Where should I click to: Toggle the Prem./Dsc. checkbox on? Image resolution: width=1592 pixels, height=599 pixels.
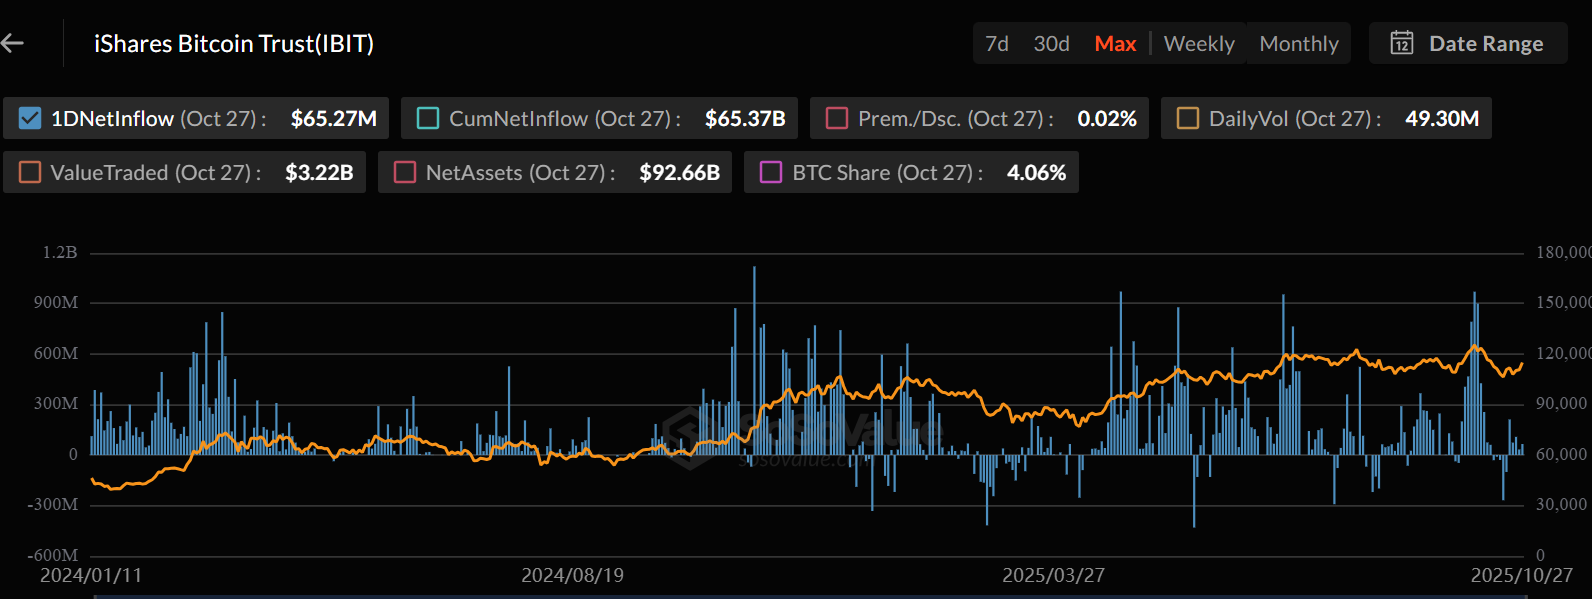pyautogui.click(x=837, y=119)
